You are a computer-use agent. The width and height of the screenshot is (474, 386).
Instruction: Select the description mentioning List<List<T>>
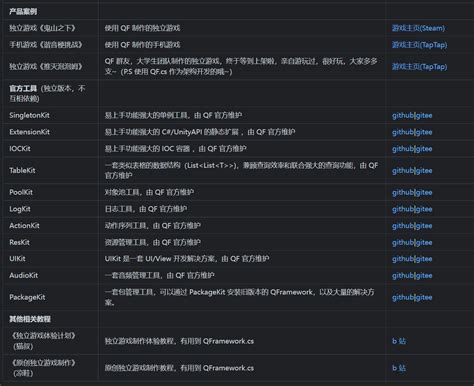click(x=241, y=170)
